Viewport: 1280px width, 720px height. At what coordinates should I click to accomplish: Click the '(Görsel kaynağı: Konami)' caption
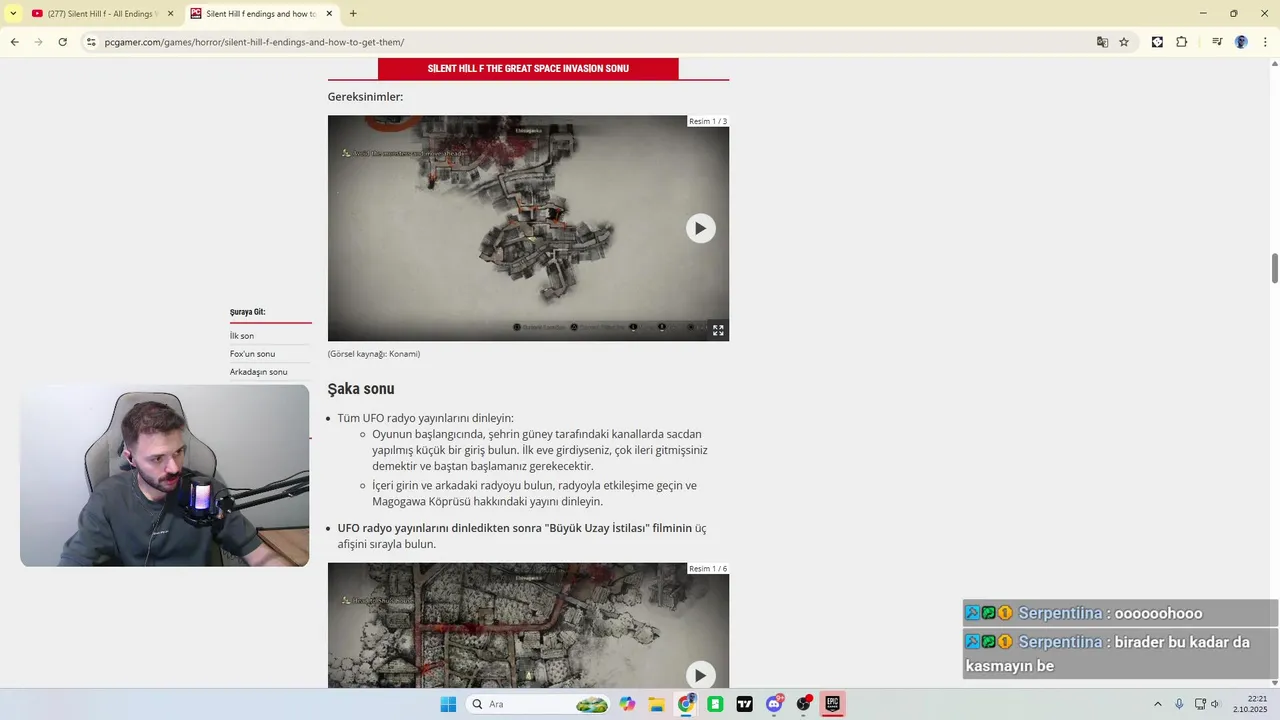click(x=374, y=354)
